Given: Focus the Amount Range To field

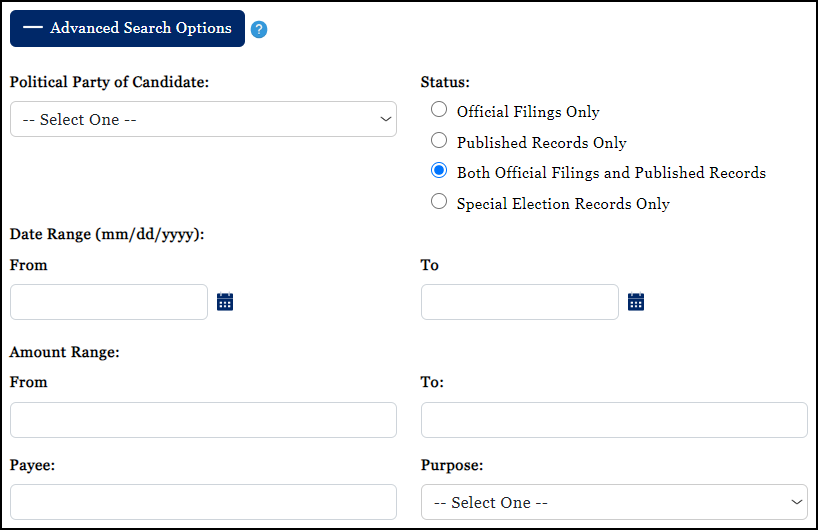Looking at the screenshot, I should tap(614, 420).
